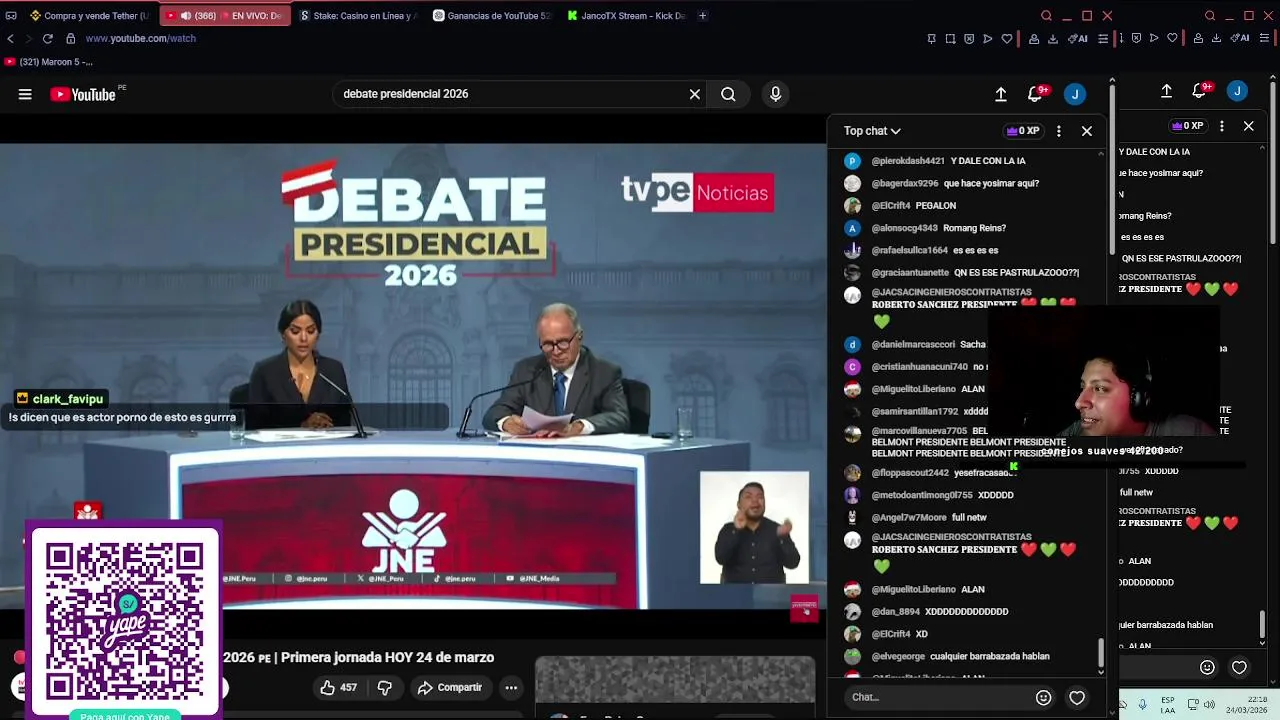Open the chat three-dot options menu

(x=1058, y=131)
